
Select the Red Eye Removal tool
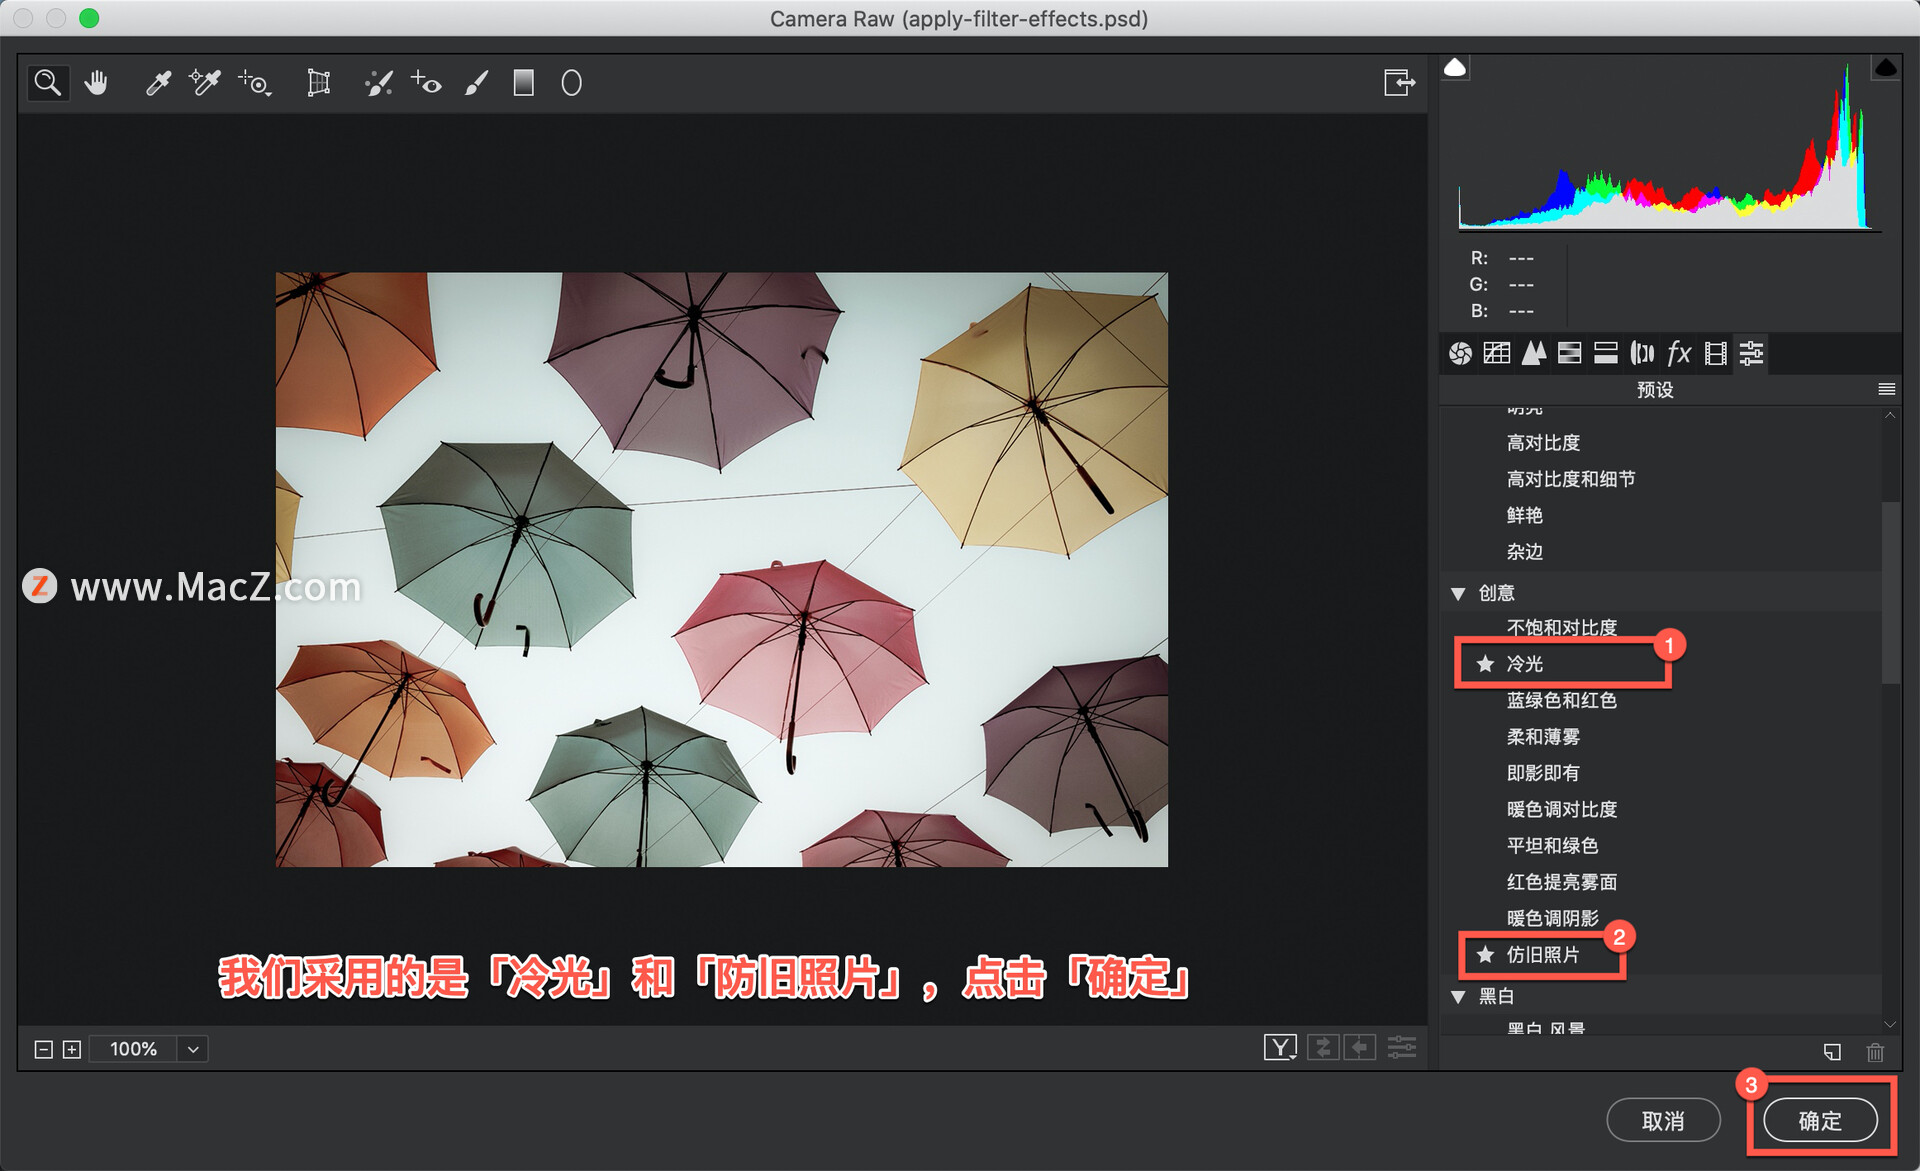426,83
